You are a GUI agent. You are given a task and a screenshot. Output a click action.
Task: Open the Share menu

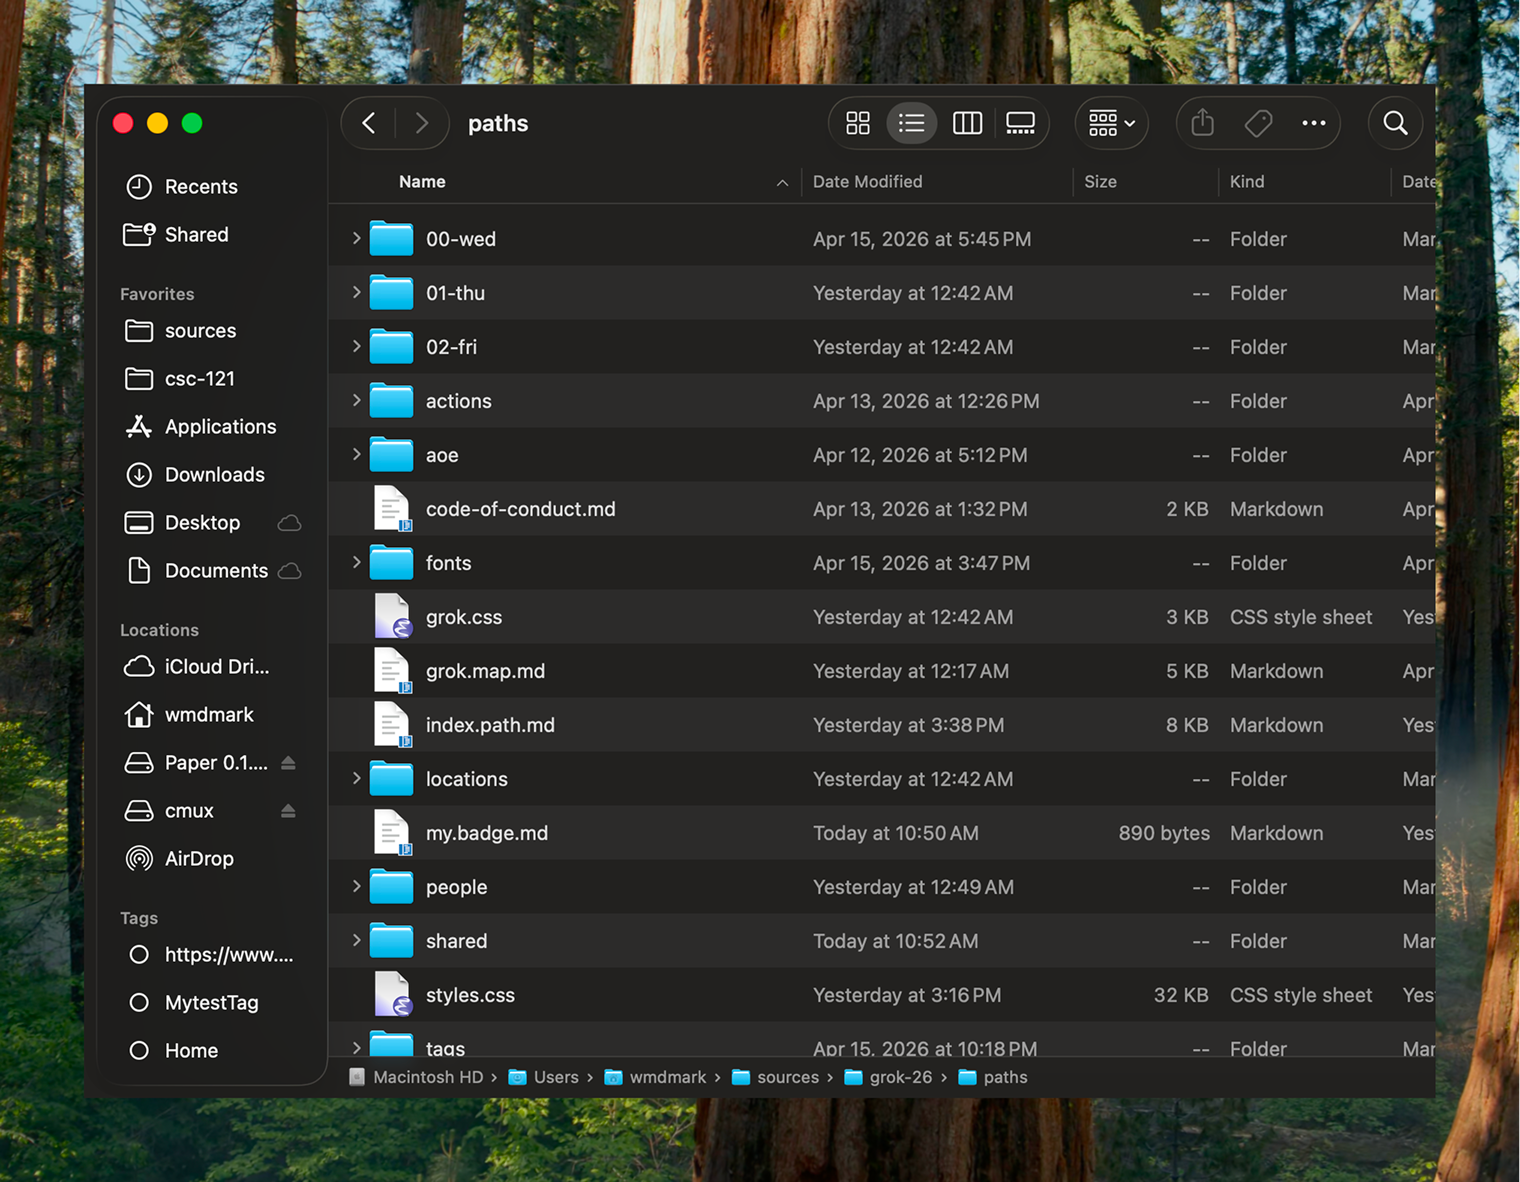1202,123
